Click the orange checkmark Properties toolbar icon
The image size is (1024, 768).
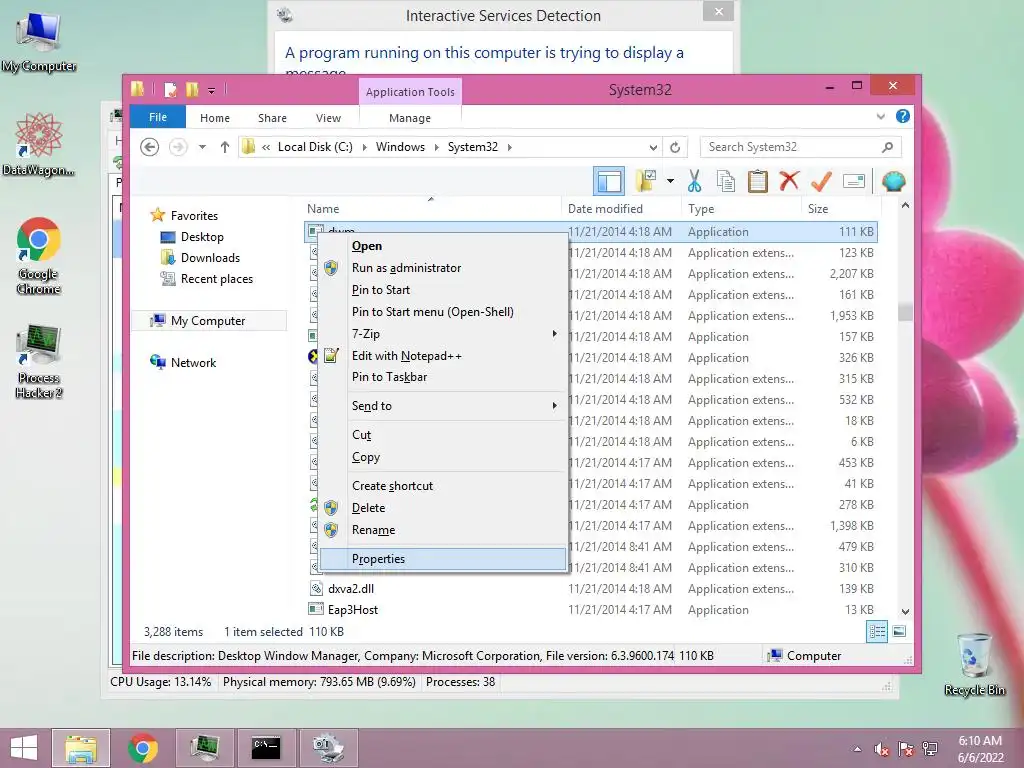[x=821, y=181]
